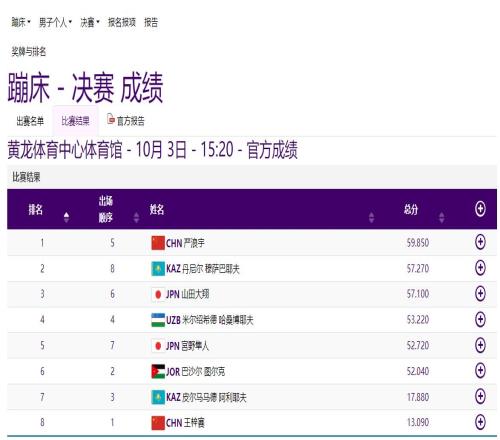Expand details for KAZ rank 2 row
Viewport: 500px width, 440px height.
click(480, 268)
